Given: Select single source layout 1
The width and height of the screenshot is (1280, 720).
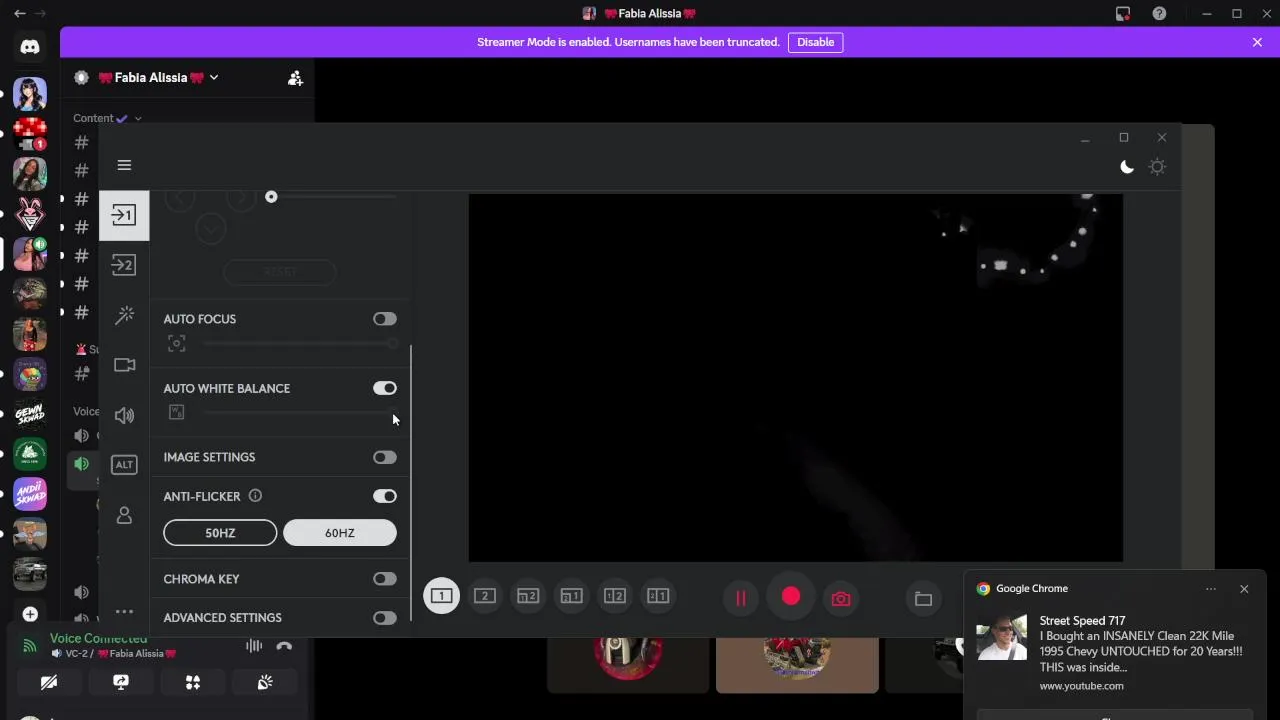Looking at the screenshot, I should click(441, 597).
